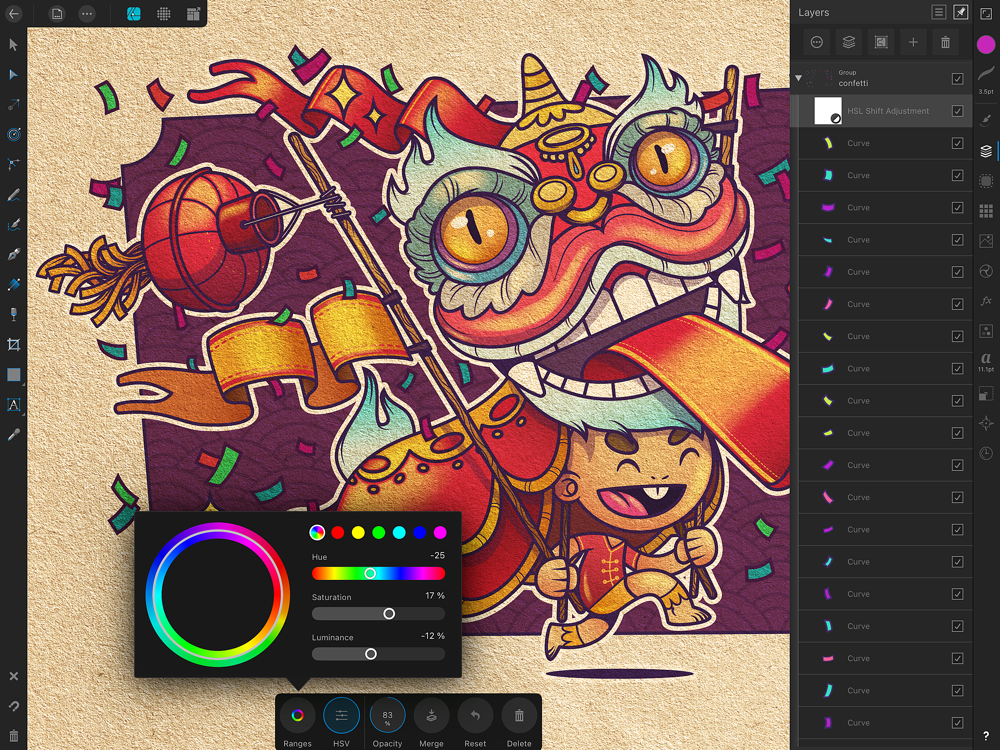1000x750 pixels.
Task: Open the fx layer effects studio
Action: 986,301
